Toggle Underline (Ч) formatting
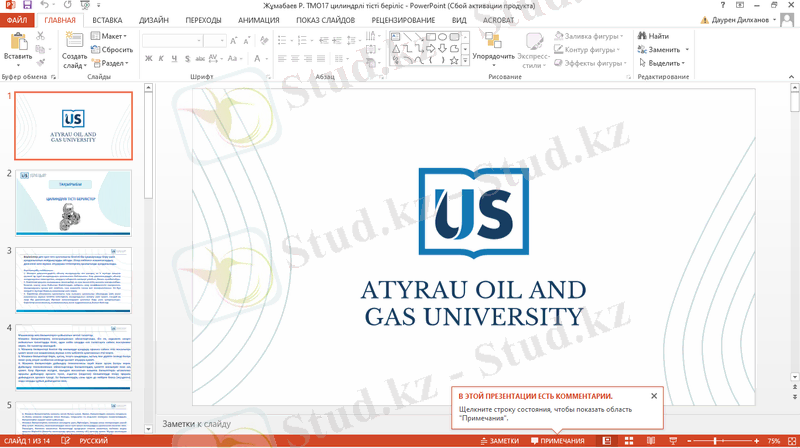 [x=174, y=59]
